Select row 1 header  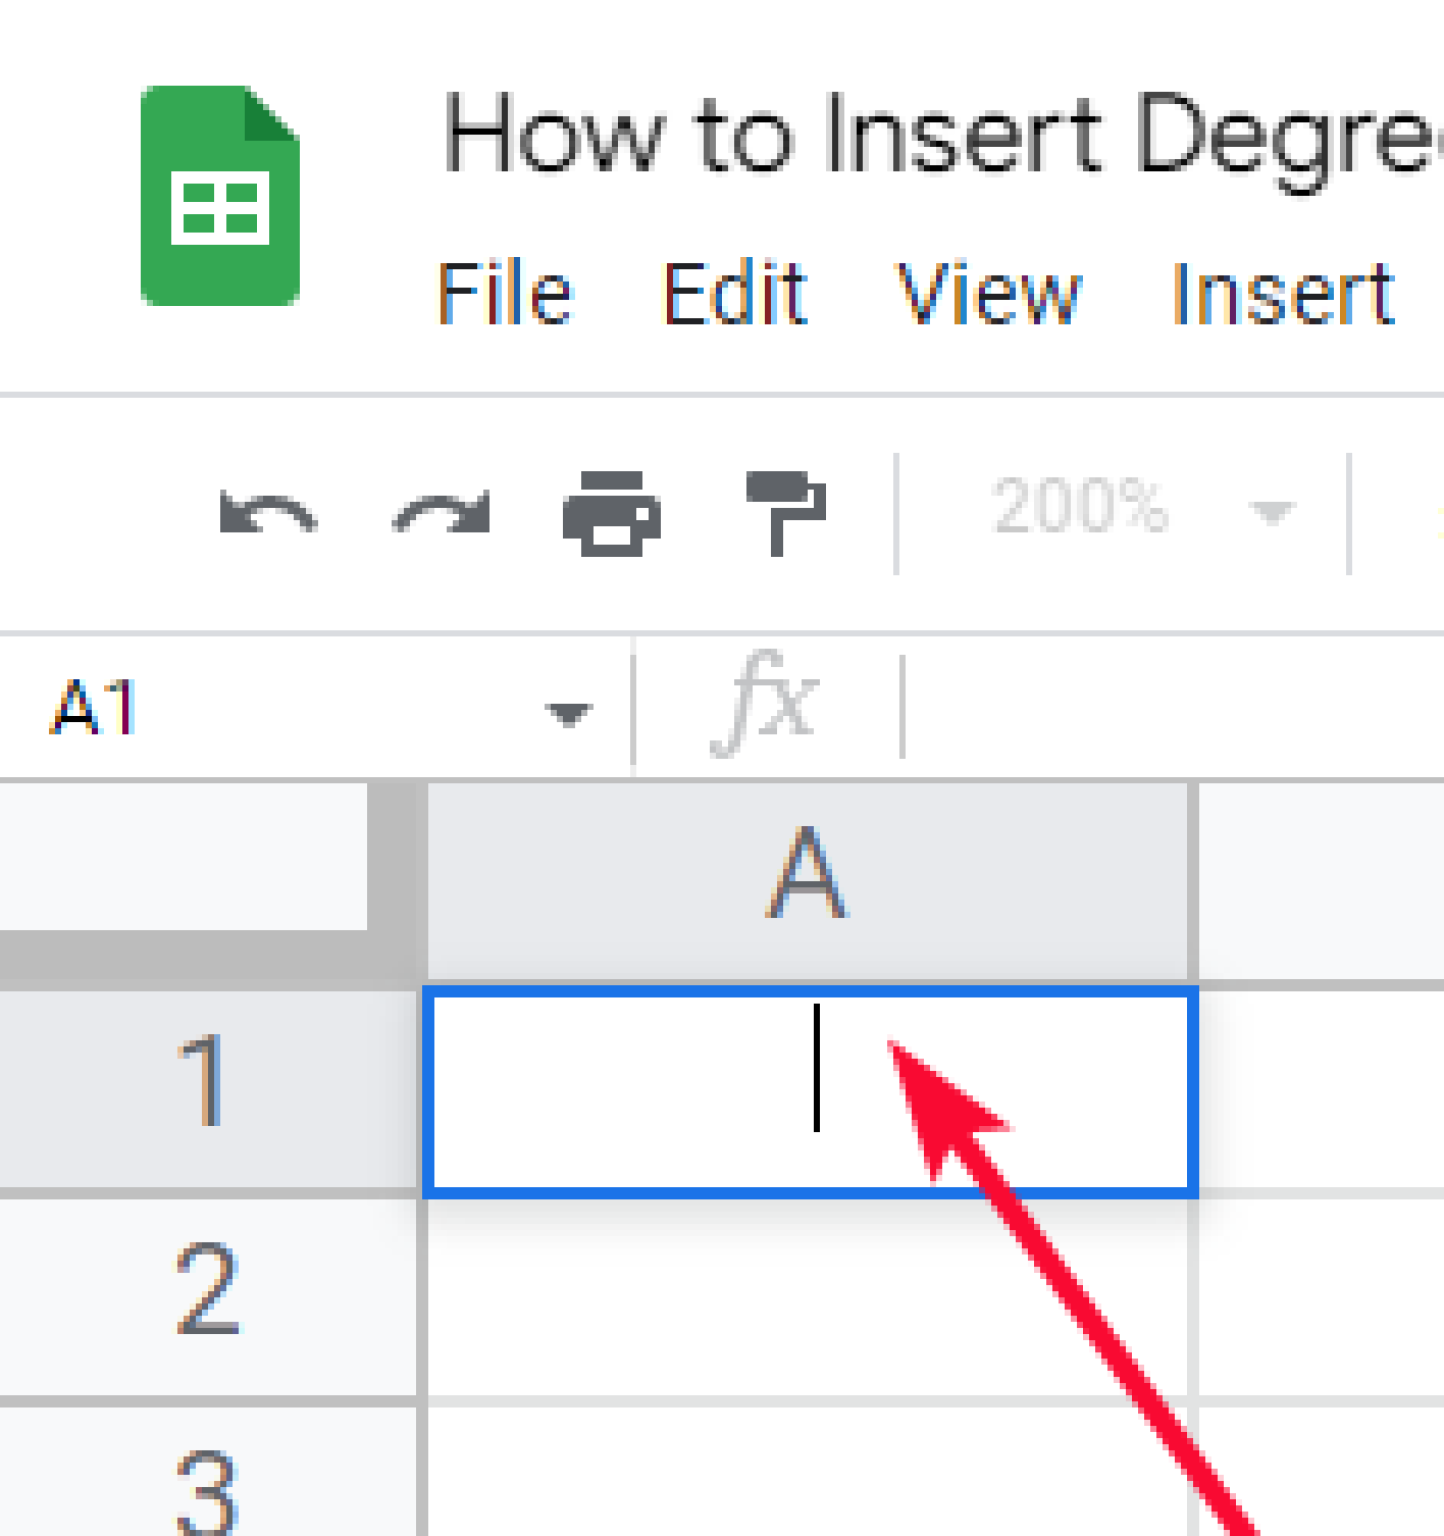[208, 1088]
